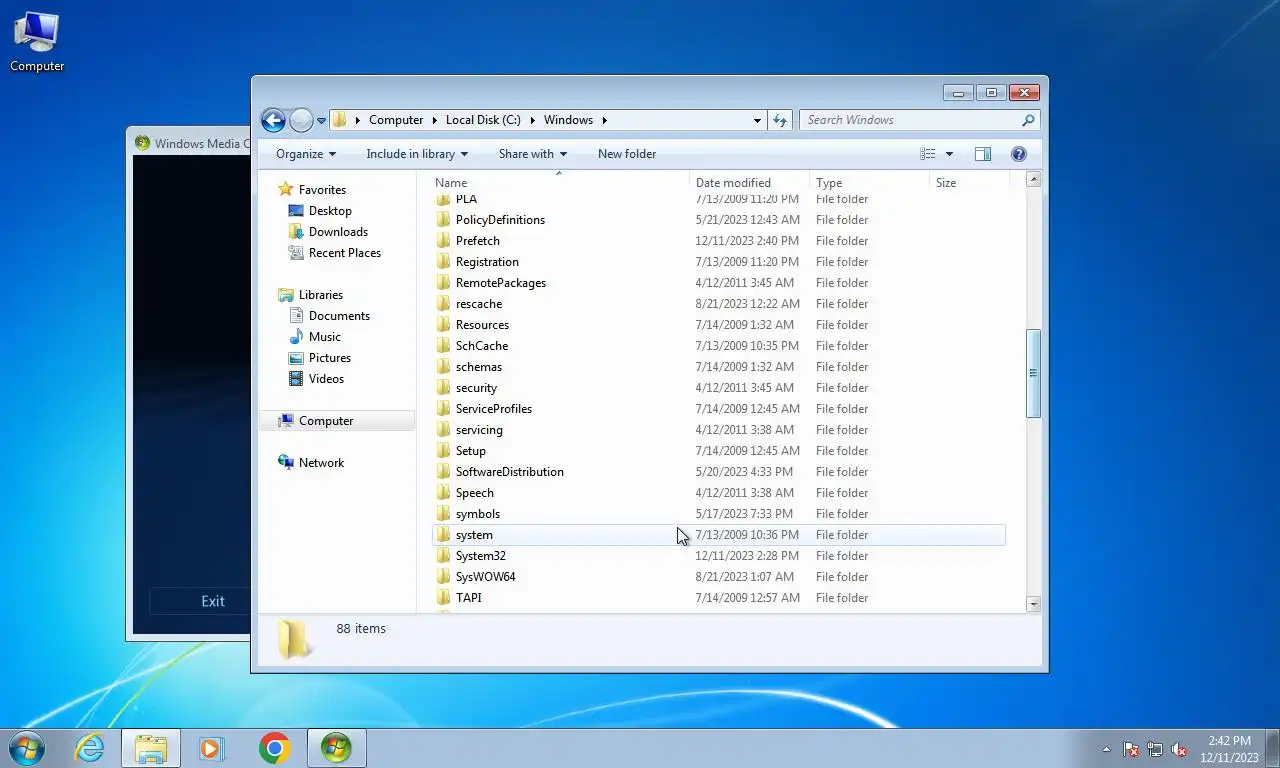Select the RemotePackages folder

point(501,283)
